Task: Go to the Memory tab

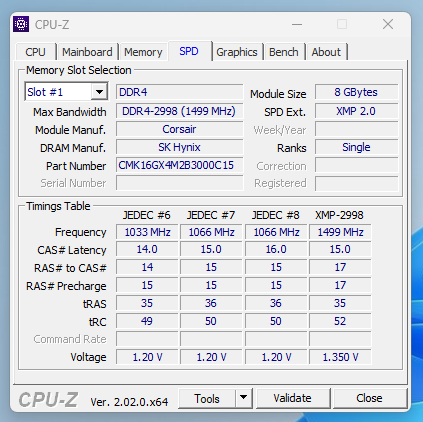Action: (x=143, y=52)
